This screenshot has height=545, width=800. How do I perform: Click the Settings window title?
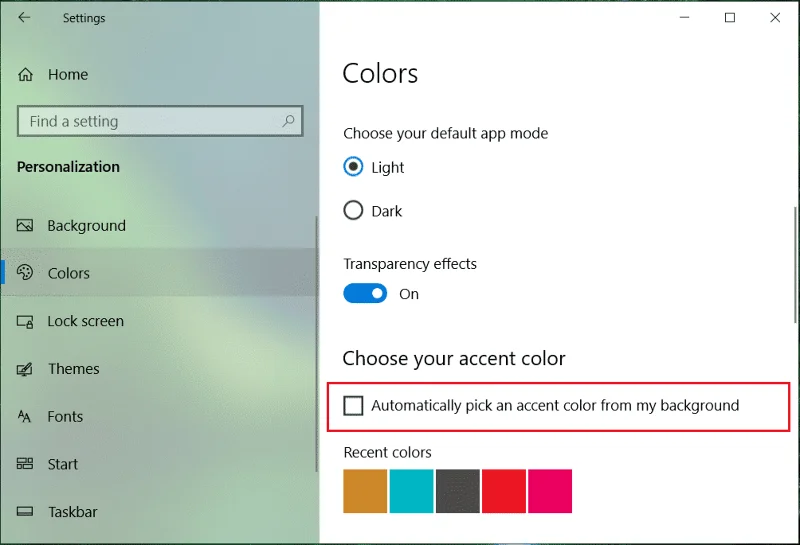[x=84, y=18]
